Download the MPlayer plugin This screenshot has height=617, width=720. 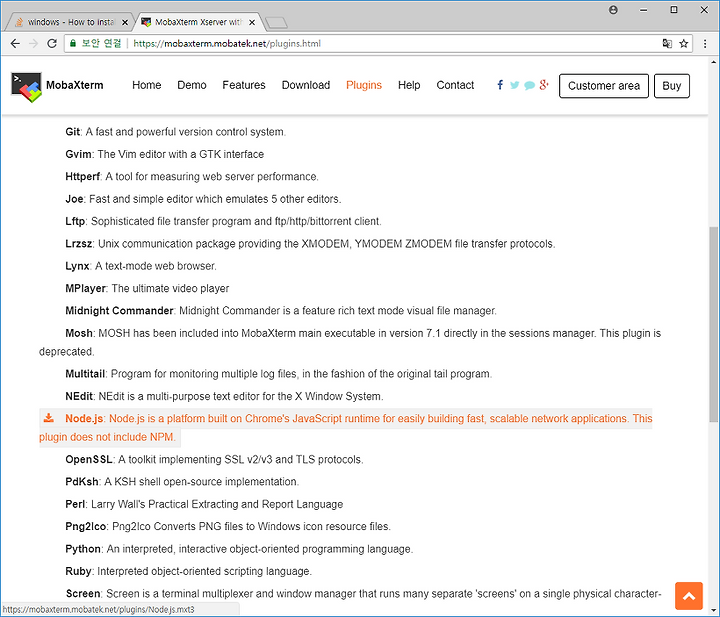pos(147,288)
